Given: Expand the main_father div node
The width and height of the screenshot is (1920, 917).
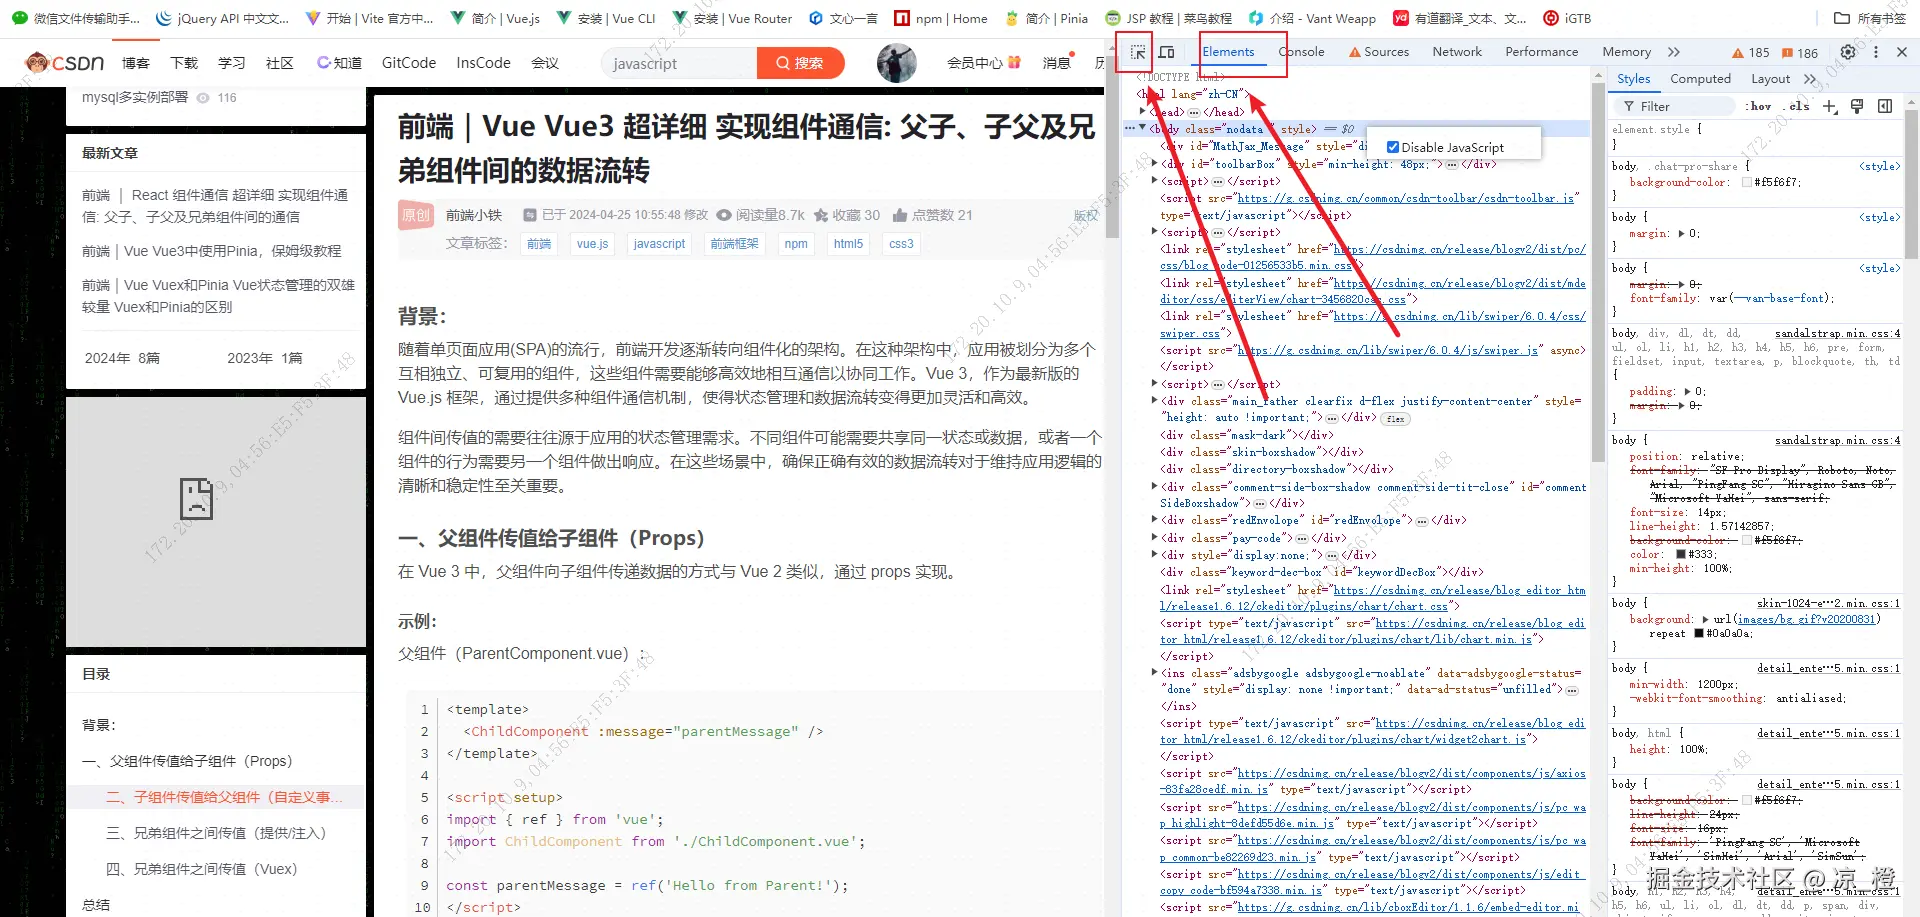Looking at the screenshot, I should click(1155, 401).
